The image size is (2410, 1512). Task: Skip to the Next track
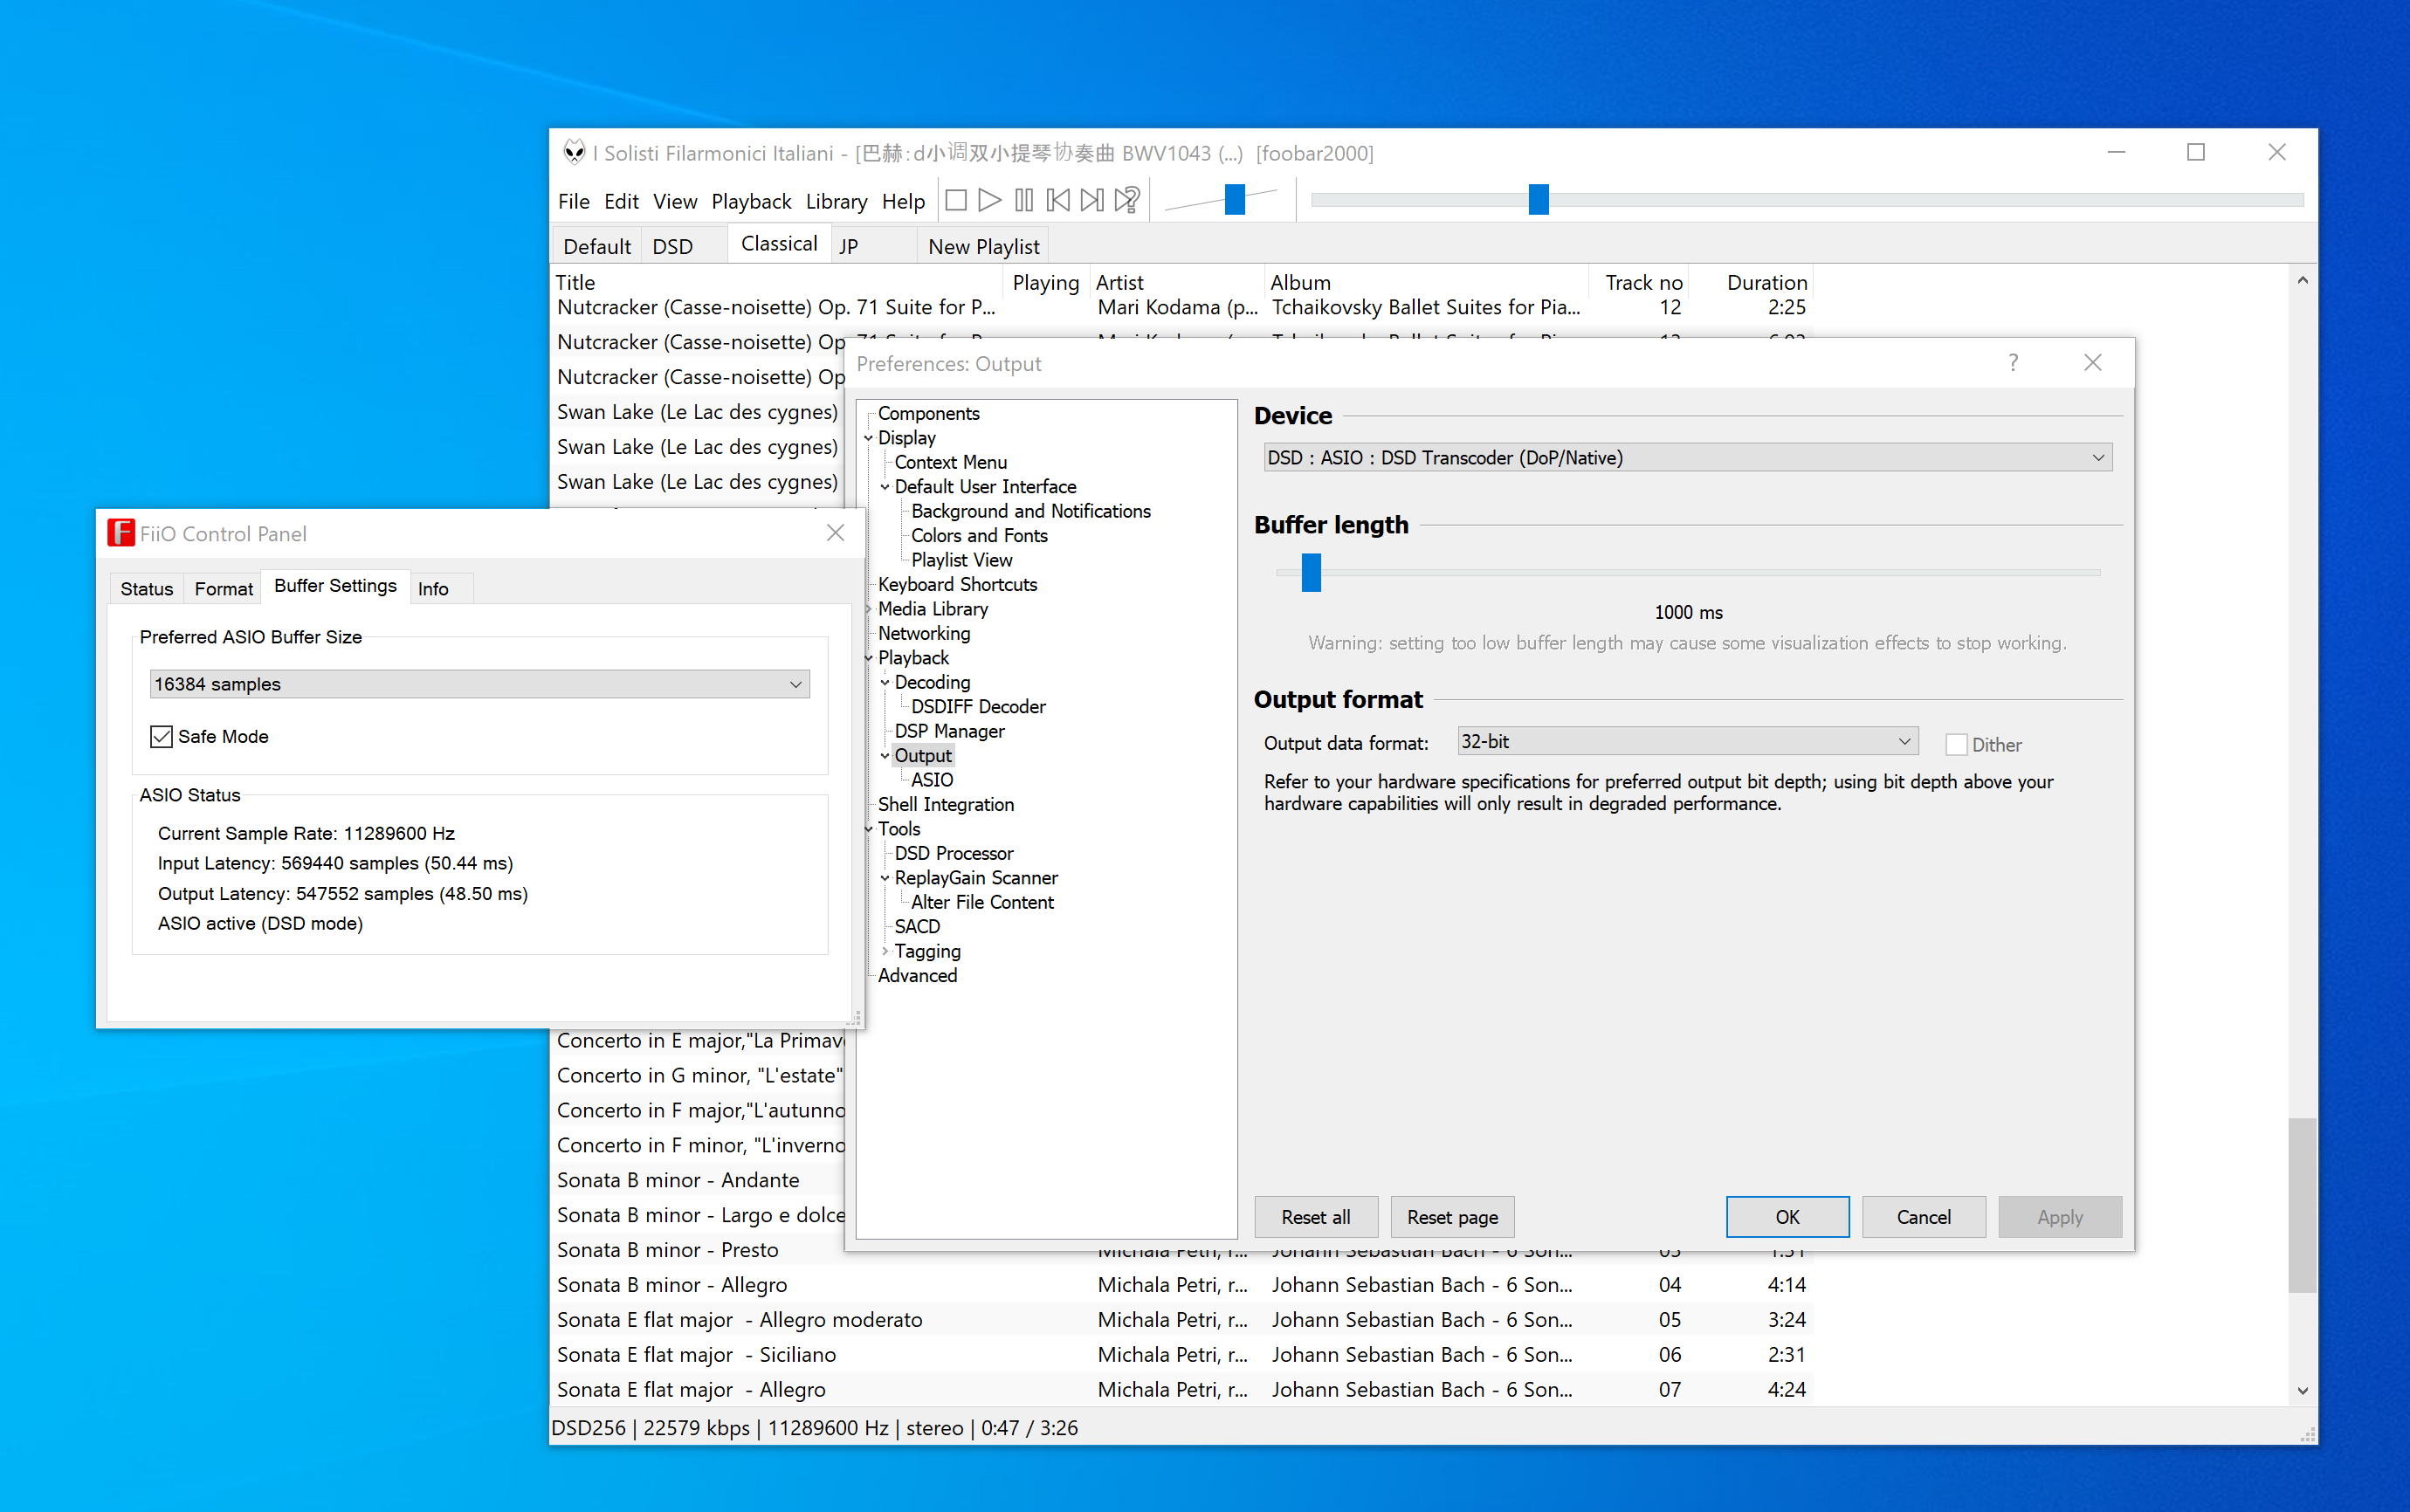(1092, 201)
